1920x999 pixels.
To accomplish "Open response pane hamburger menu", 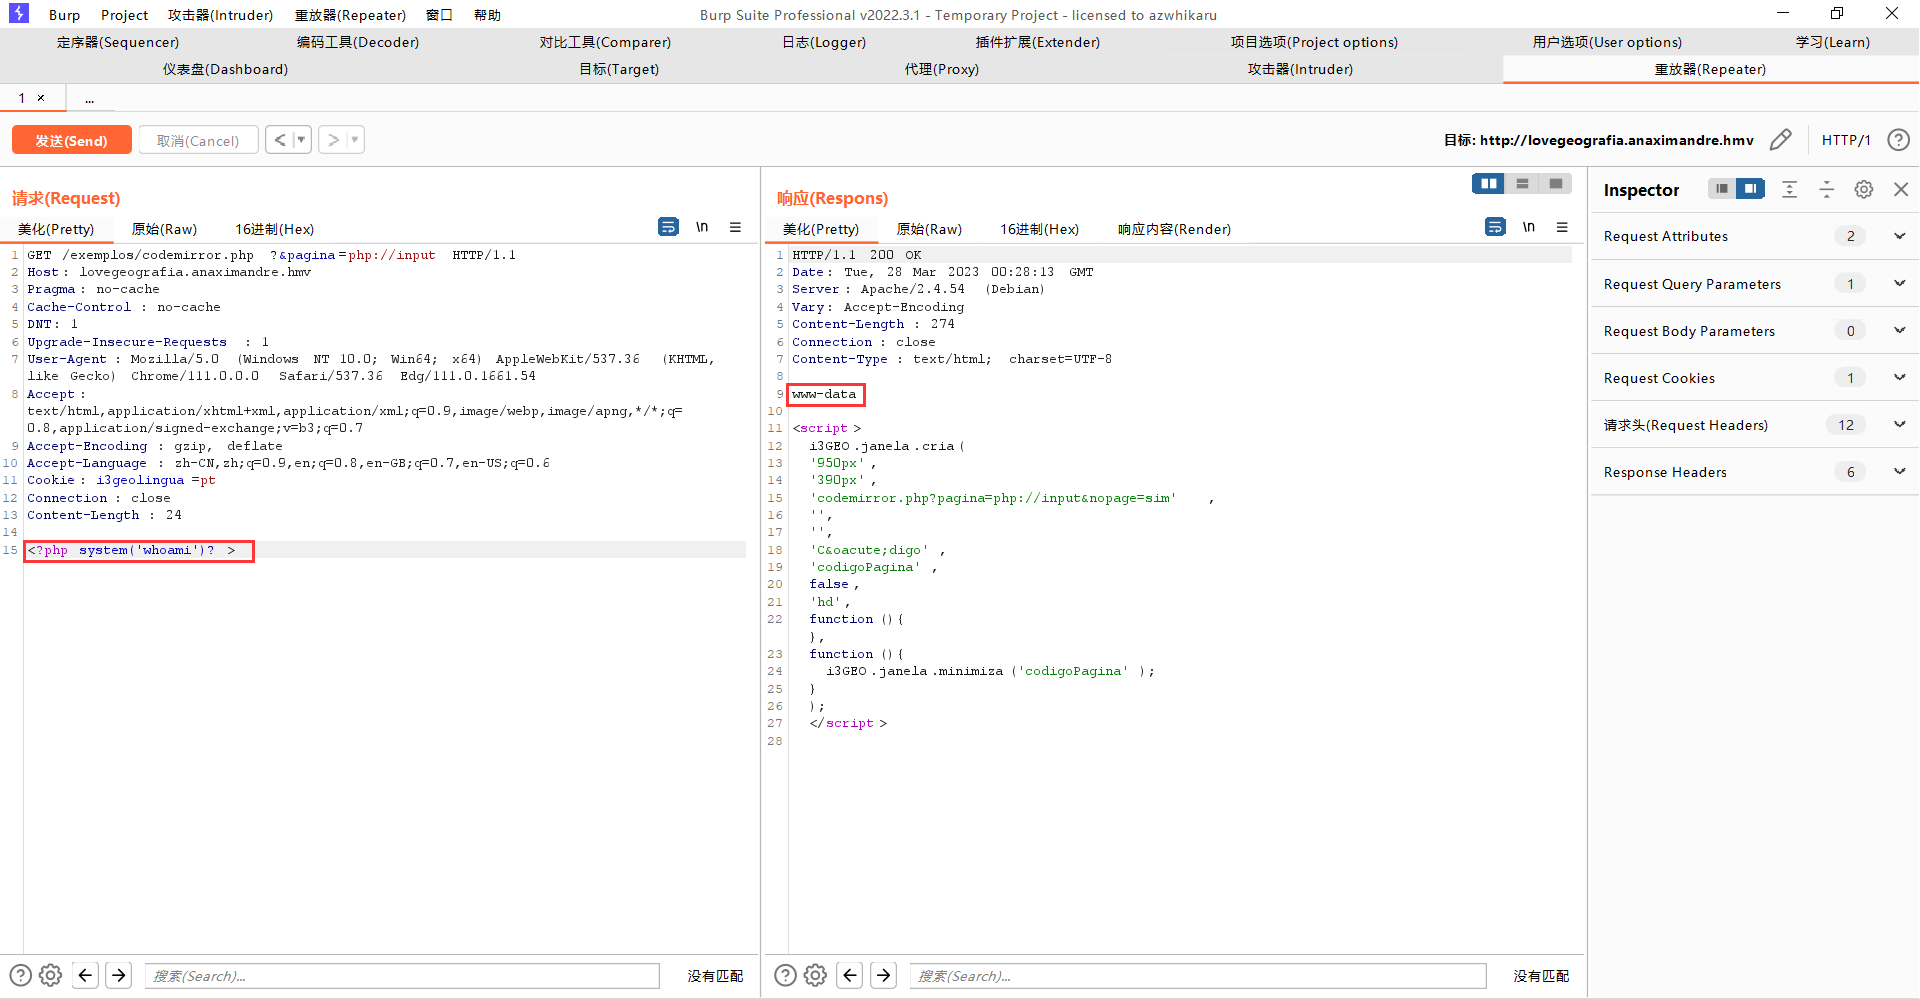I will [x=1562, y=227].
